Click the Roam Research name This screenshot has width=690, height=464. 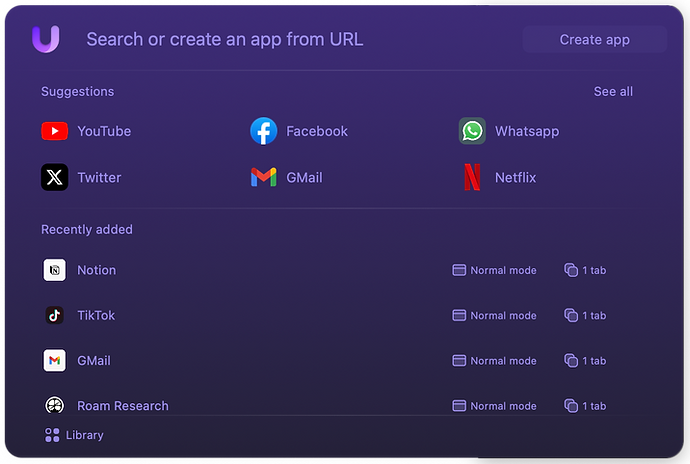pos(123,405)
